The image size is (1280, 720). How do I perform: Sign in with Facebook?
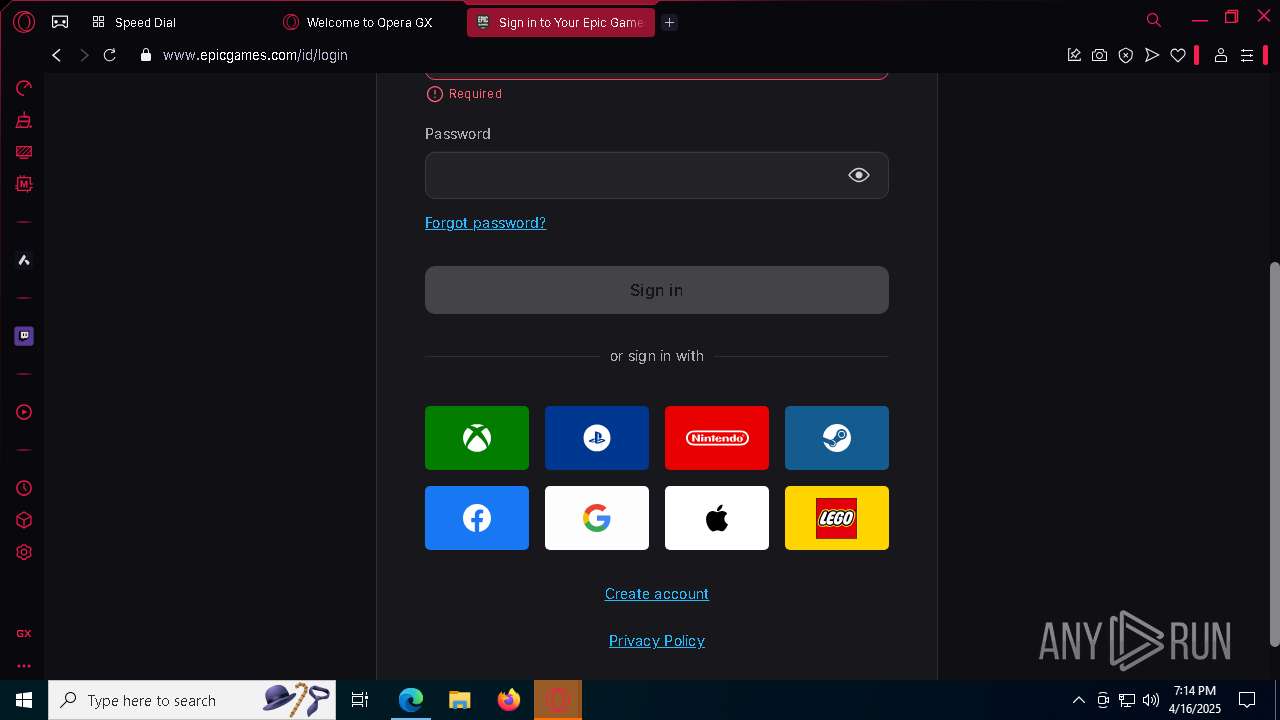click(x=477, y=518)
